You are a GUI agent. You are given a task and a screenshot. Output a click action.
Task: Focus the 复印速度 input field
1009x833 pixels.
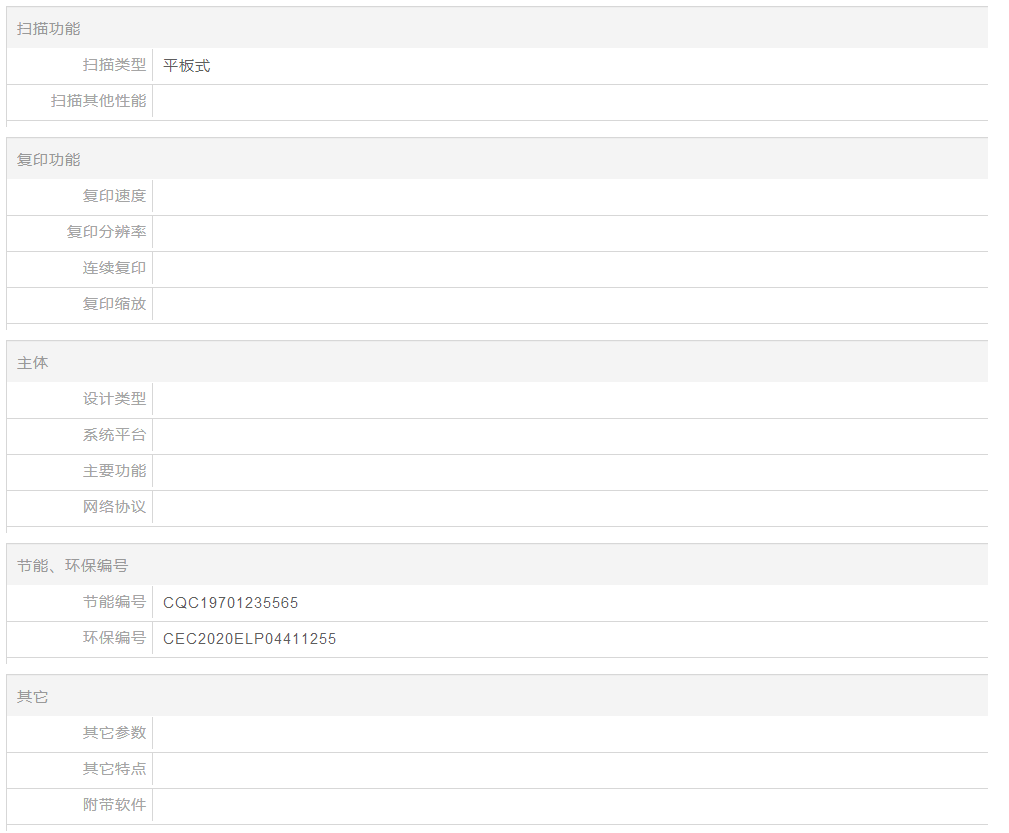[x=569, y=197]
